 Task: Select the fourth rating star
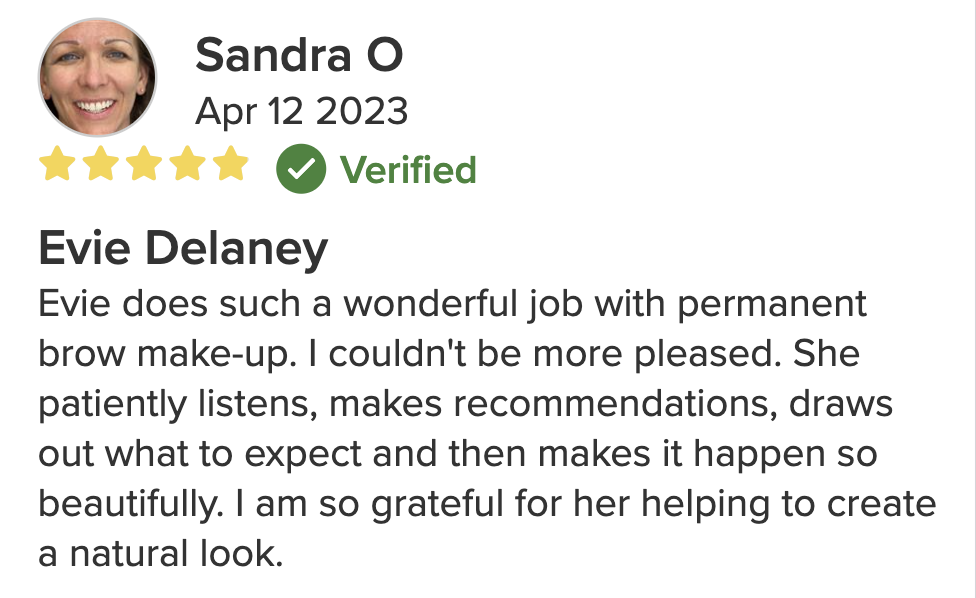(x=187, y=165)
